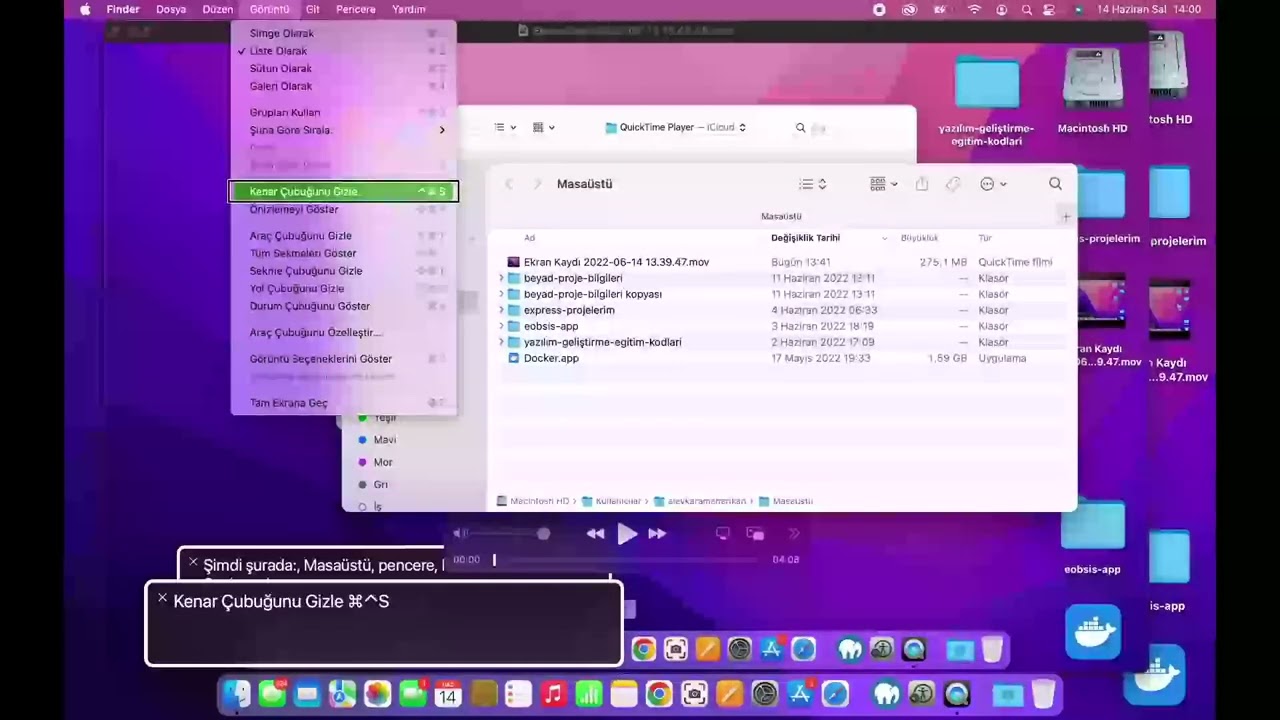Click the search magnifier in Masaüstü window
Image resolution: width=1280 pixels, height=720 pixels.
[1055, 184]
